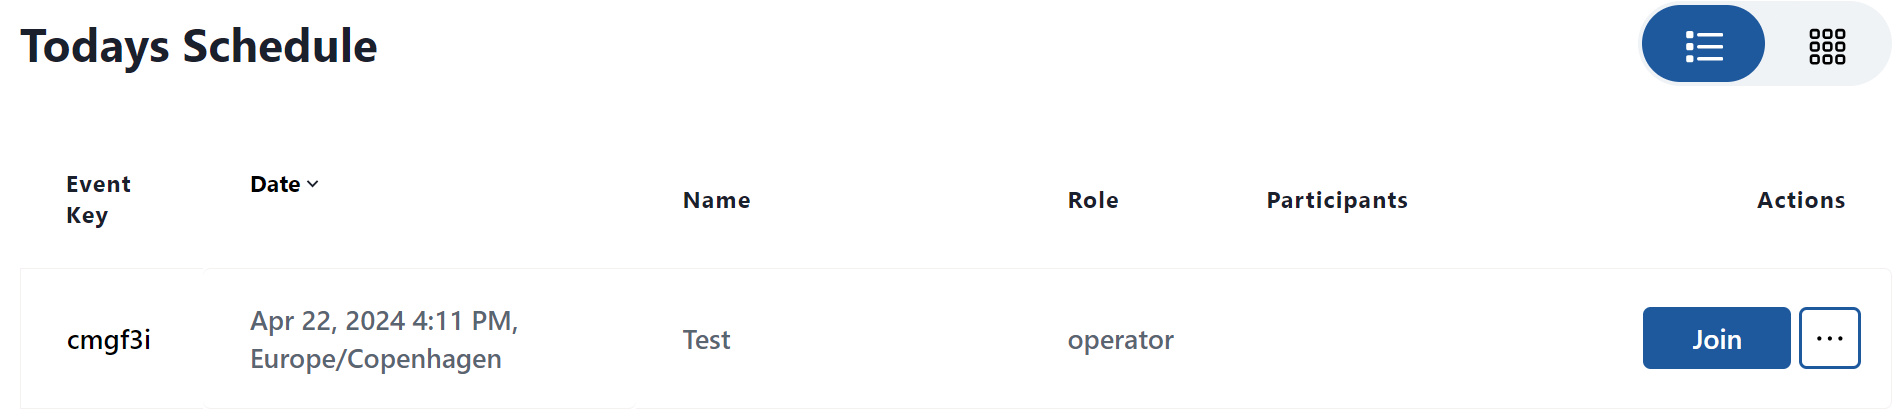Select the Event Key column header

tap(98, 199)
